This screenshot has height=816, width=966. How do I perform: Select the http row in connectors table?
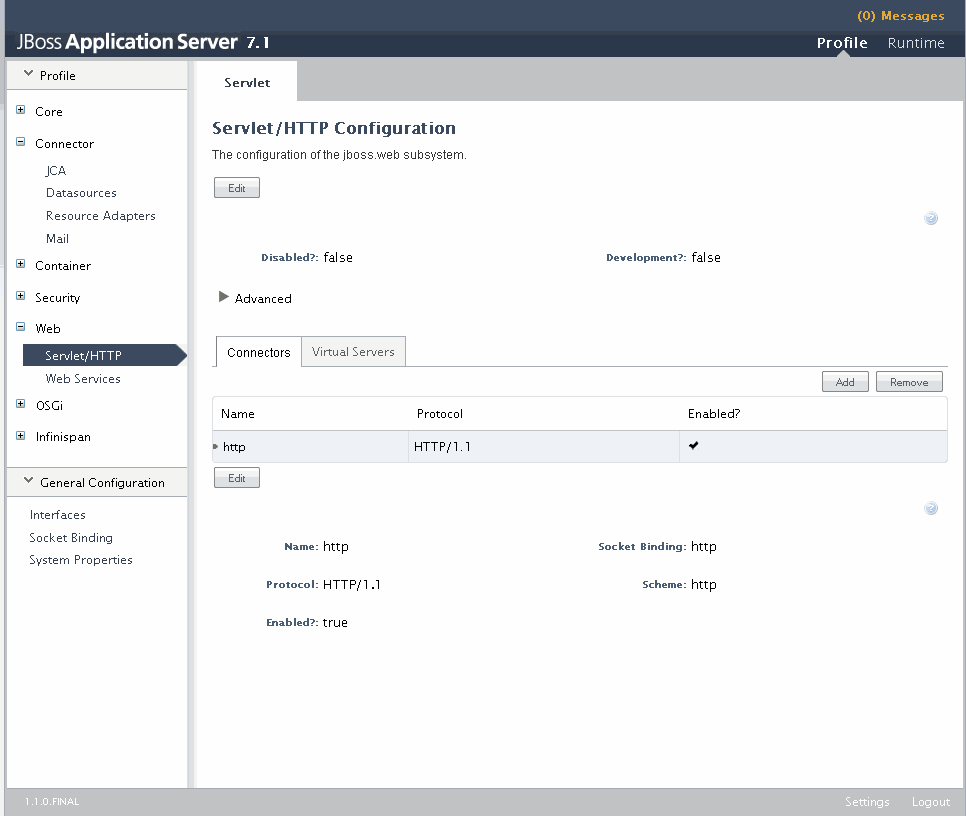coord(580,446)
